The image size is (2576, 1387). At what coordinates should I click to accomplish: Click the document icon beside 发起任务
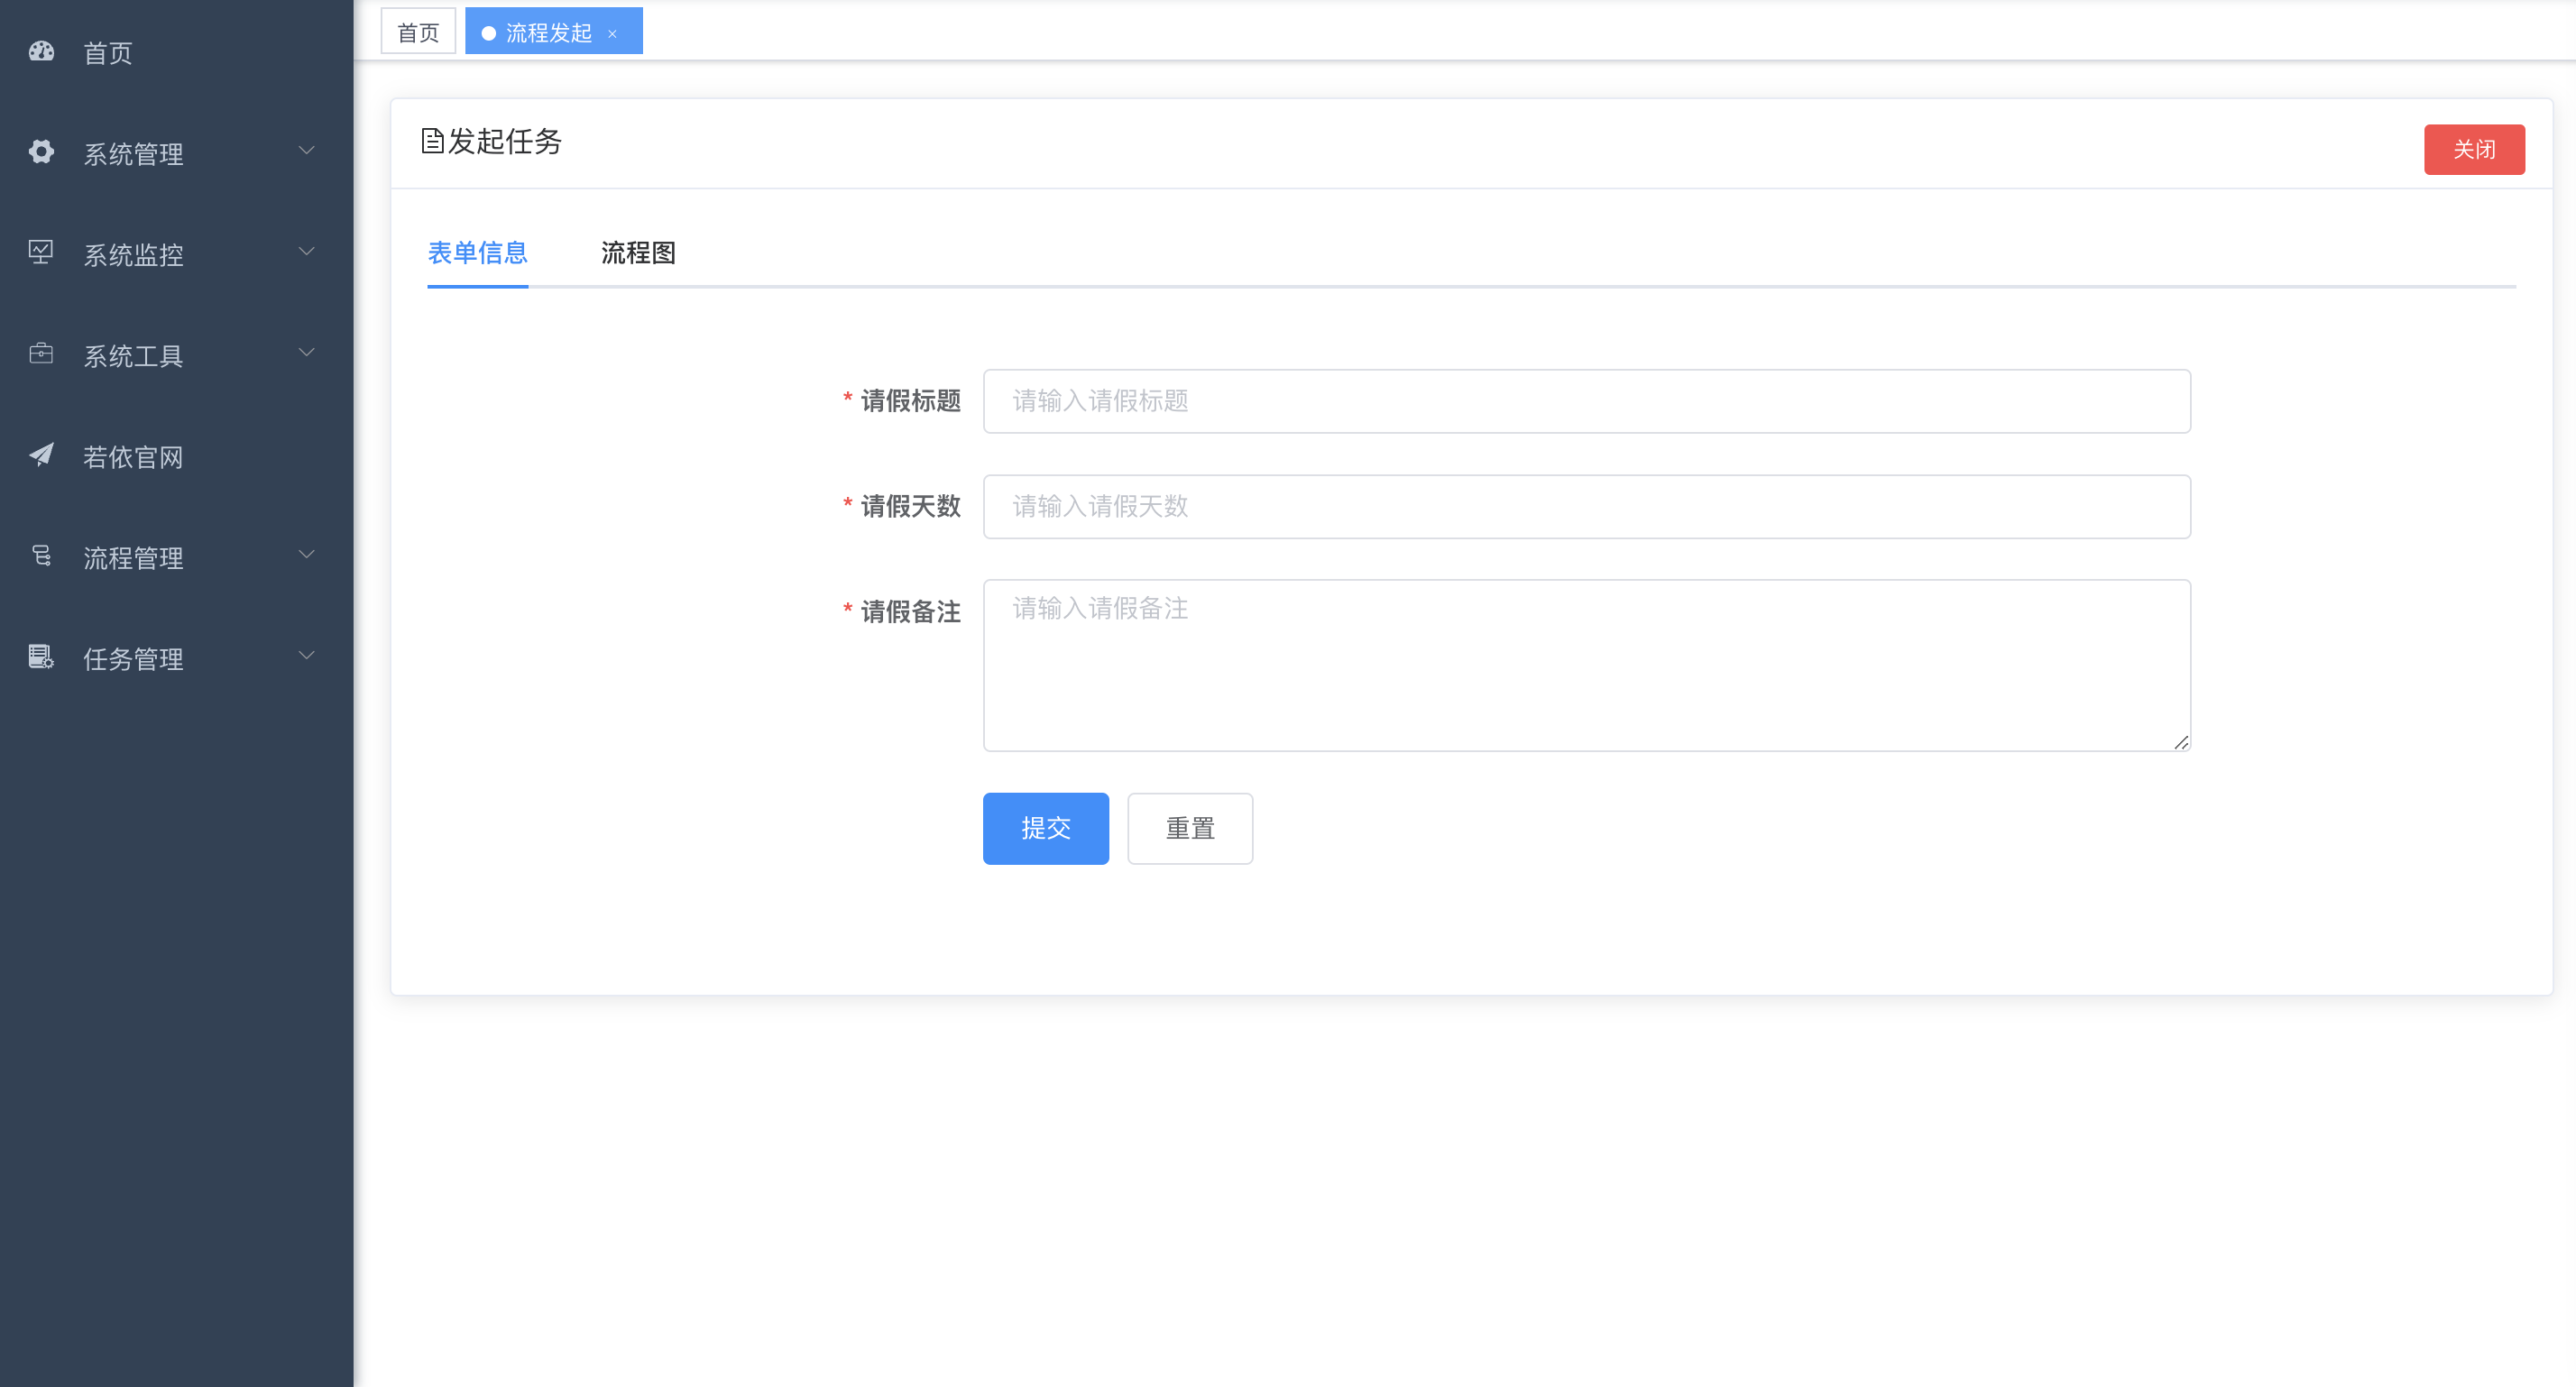coord(432,141)
